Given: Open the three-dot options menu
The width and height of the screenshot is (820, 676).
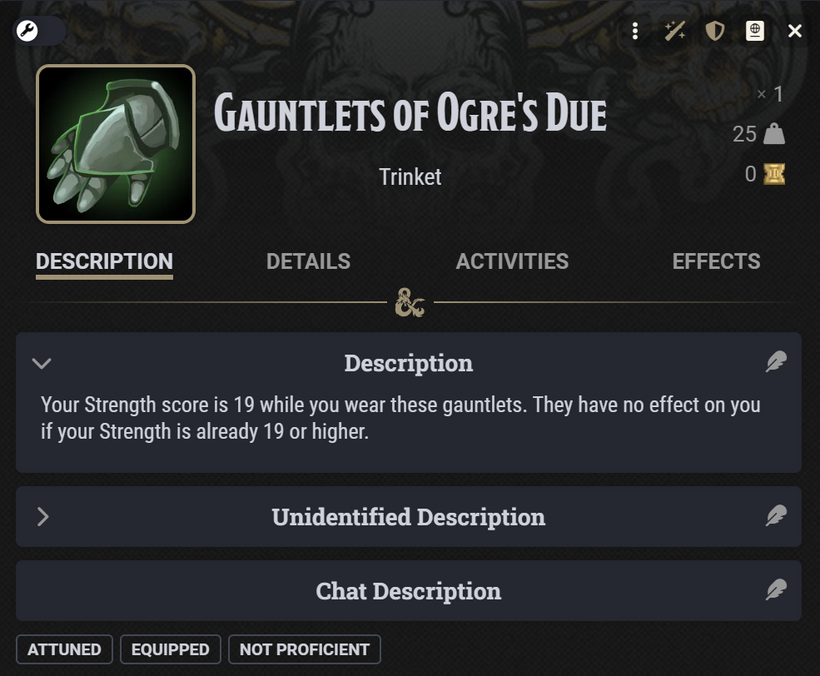Looking at the screenshot, I should click(635, 31).
